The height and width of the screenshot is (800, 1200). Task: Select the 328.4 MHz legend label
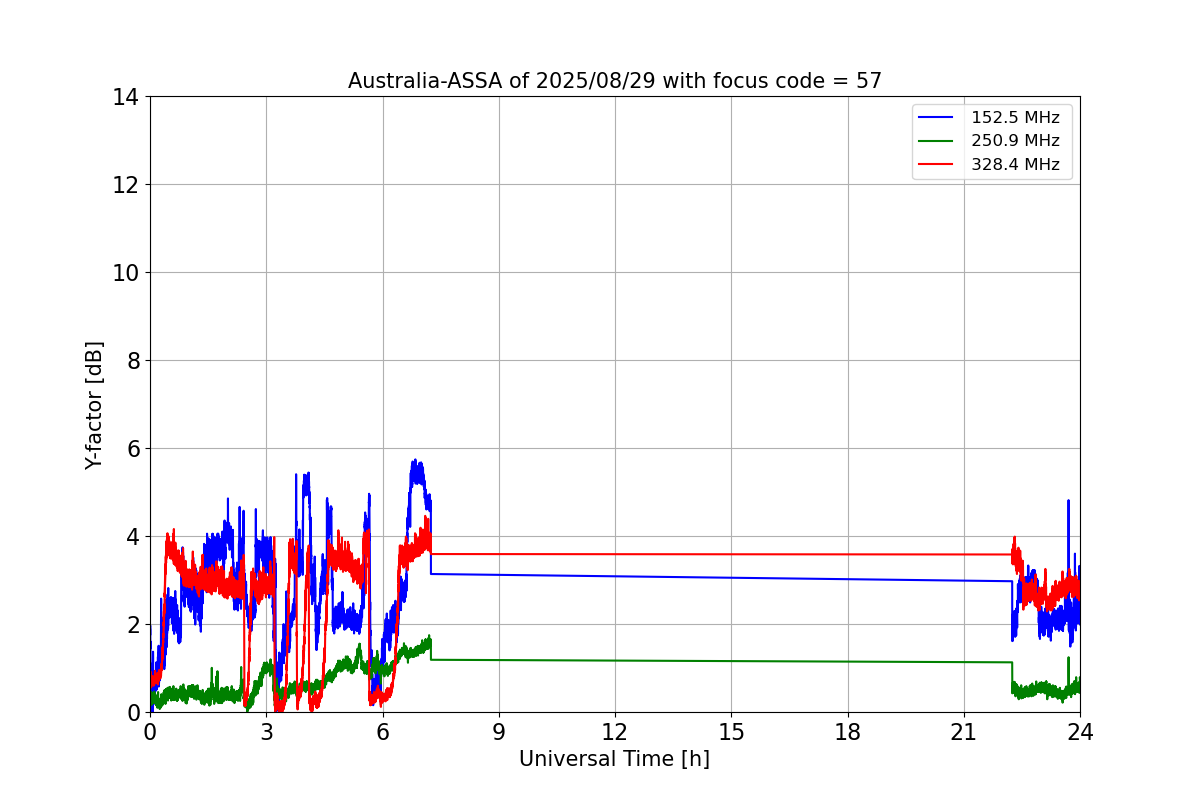(x=1015, y=164)
